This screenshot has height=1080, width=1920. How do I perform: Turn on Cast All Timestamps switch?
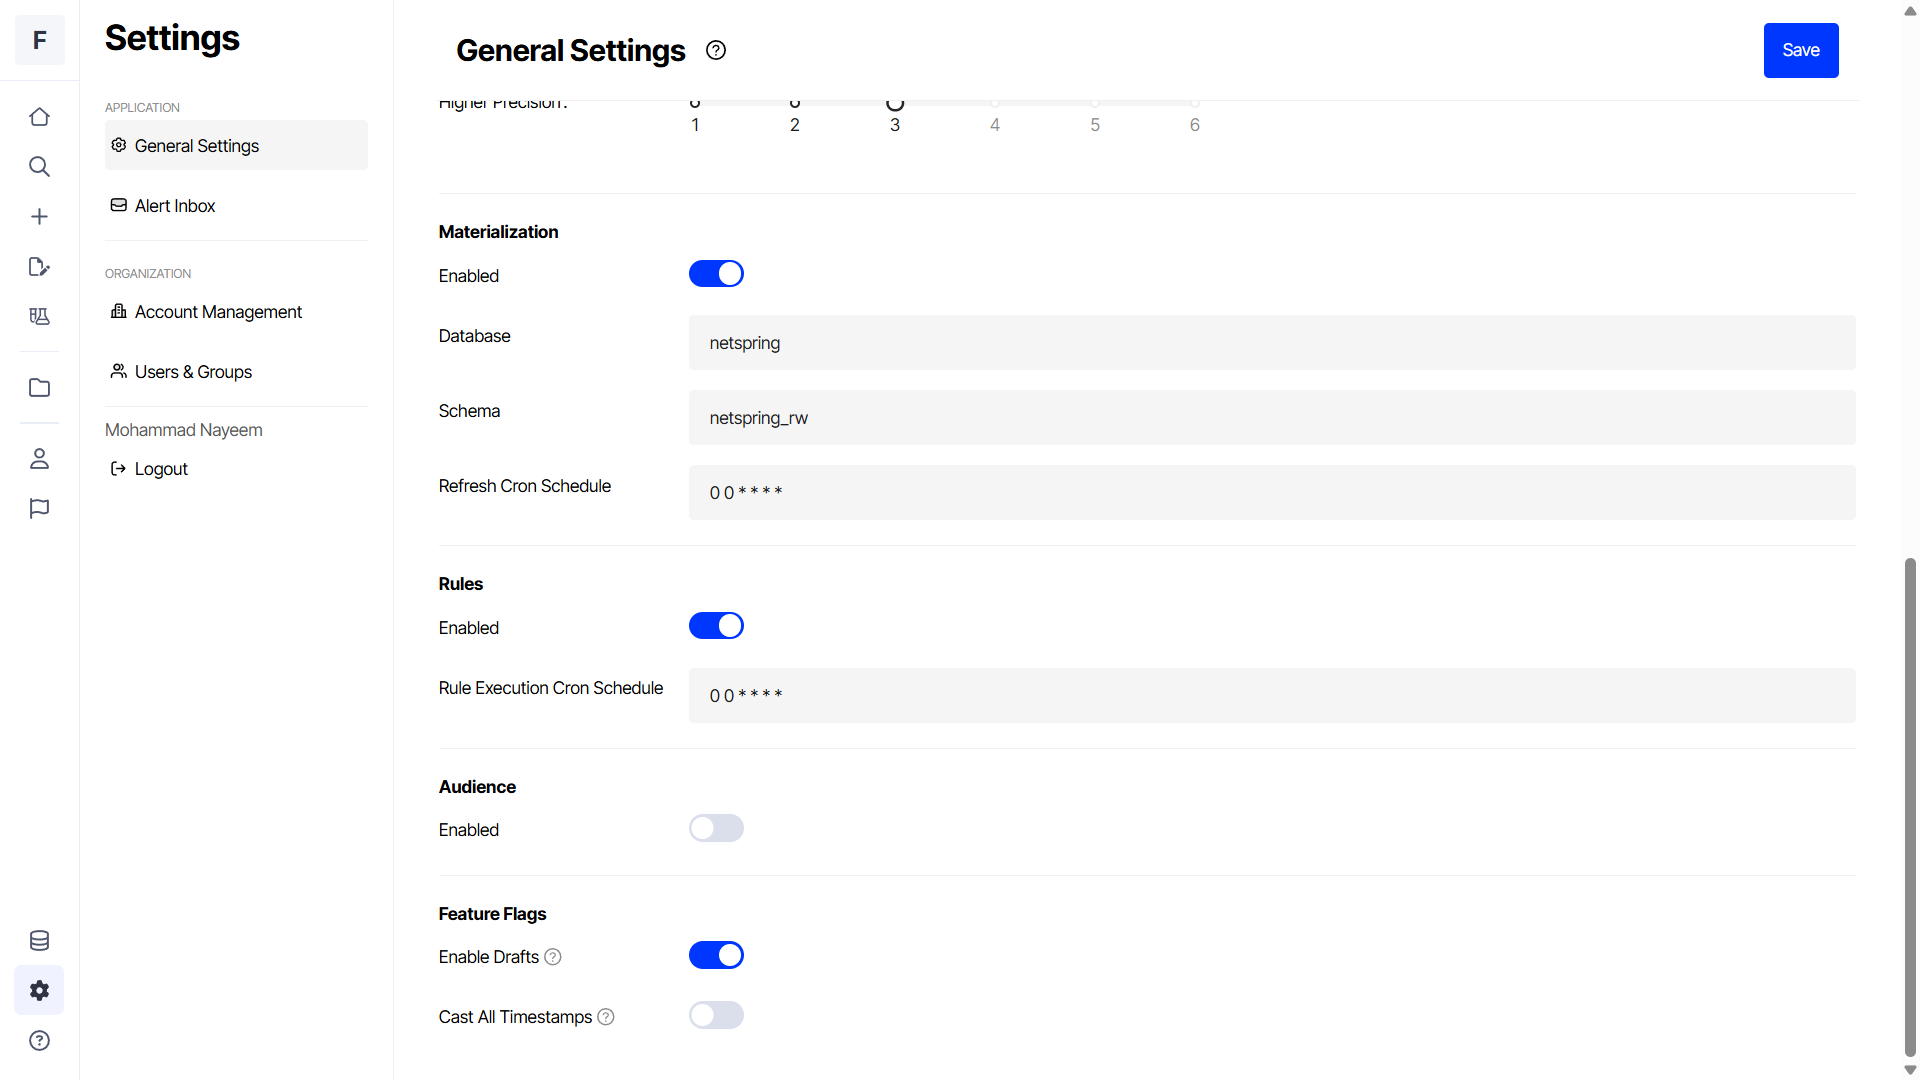(716, 1016)
